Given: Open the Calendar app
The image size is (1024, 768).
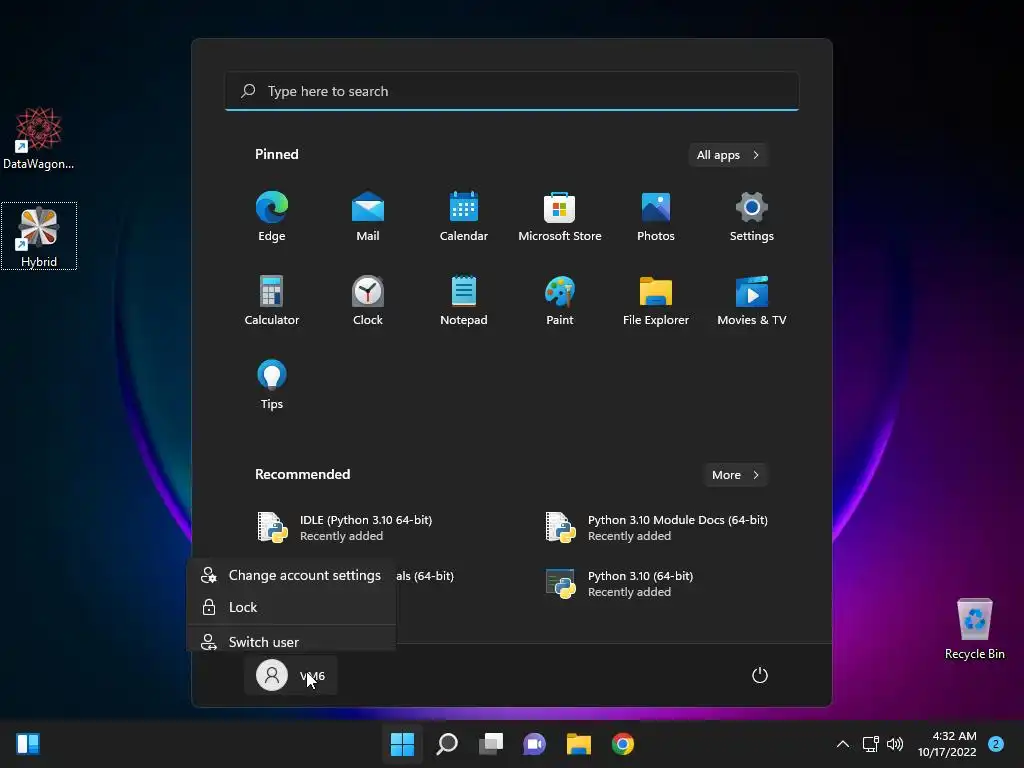Looking at the screenshot, I should click(464, 217).
